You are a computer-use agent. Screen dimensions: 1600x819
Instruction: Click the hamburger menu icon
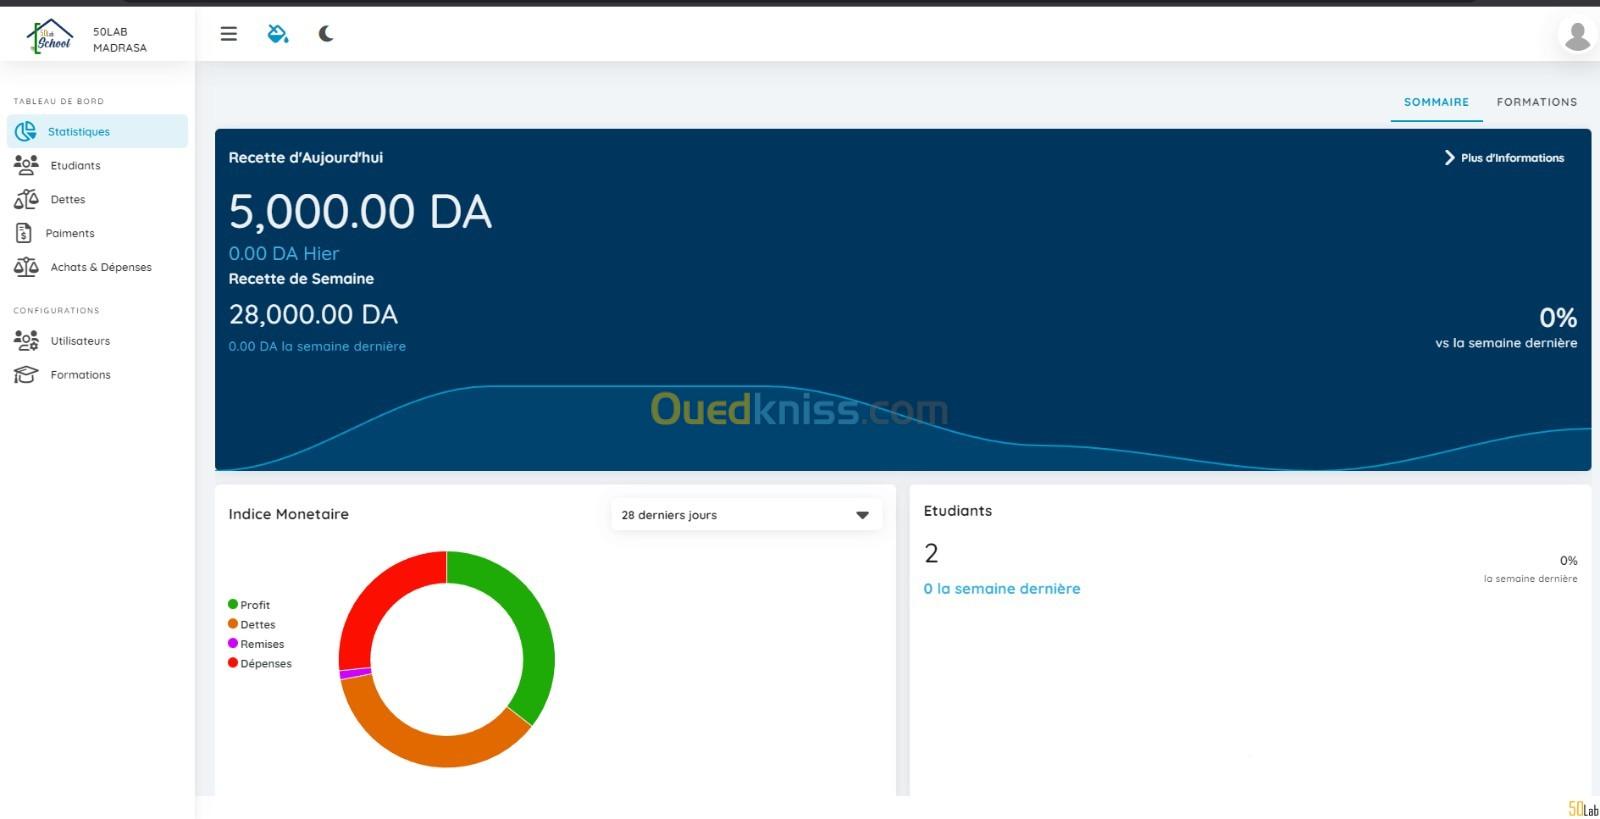(x=229, y=34)
